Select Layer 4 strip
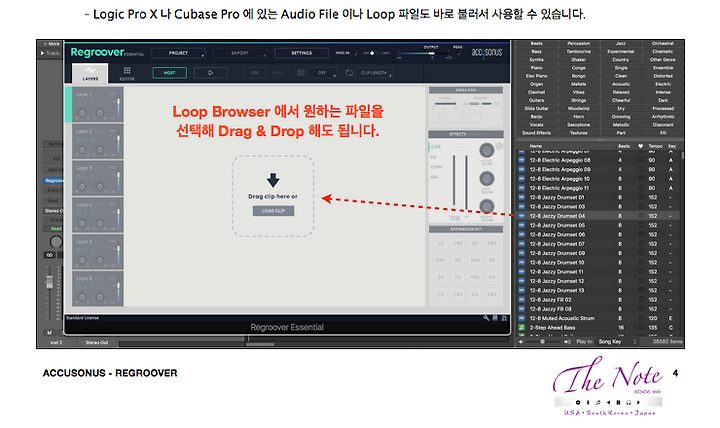This screenshot has width=720, height=428. (97, 214)
